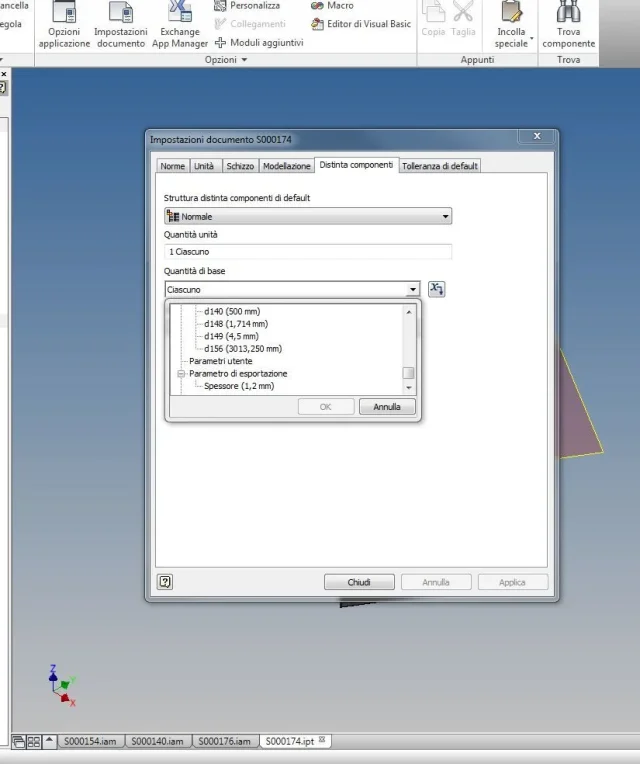Open Impostazioni documento

[x=121, y=24]
